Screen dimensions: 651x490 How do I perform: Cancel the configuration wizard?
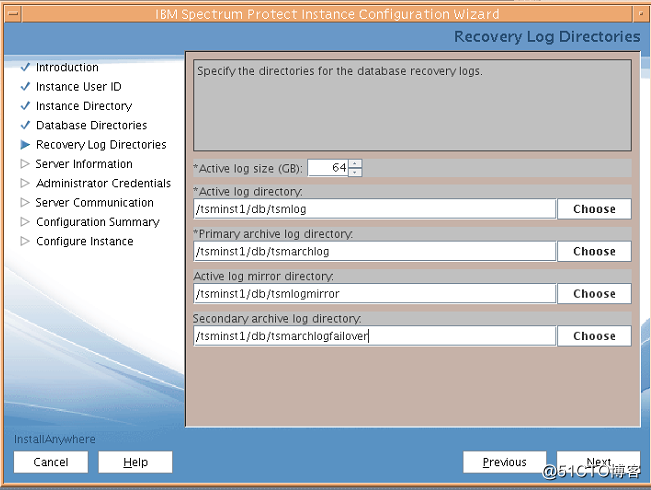click(x=51, y=462)
